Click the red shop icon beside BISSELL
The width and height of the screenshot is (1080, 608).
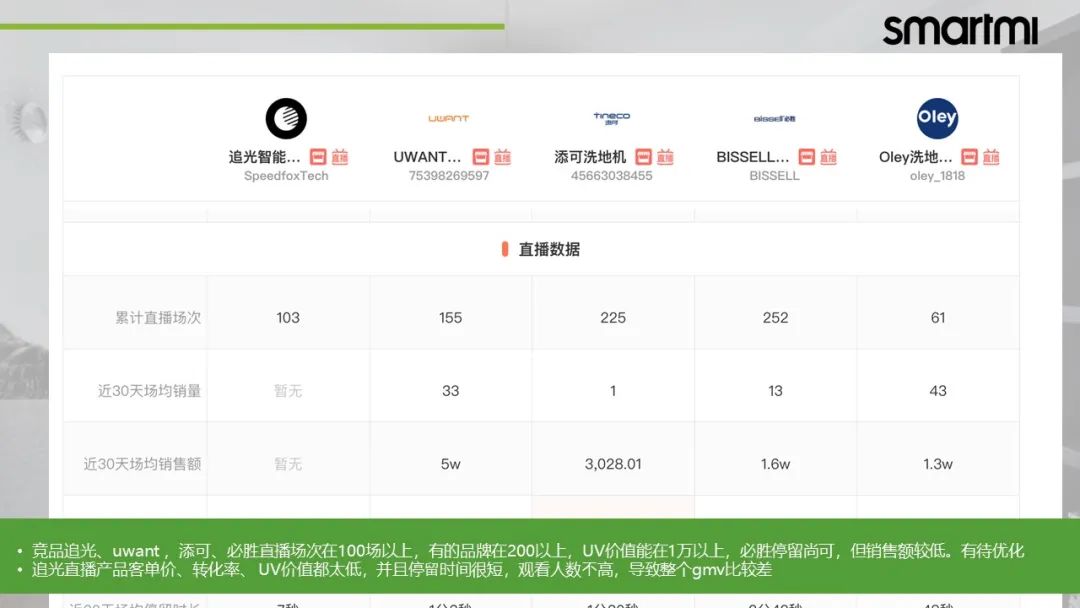(x=806, y=157)
